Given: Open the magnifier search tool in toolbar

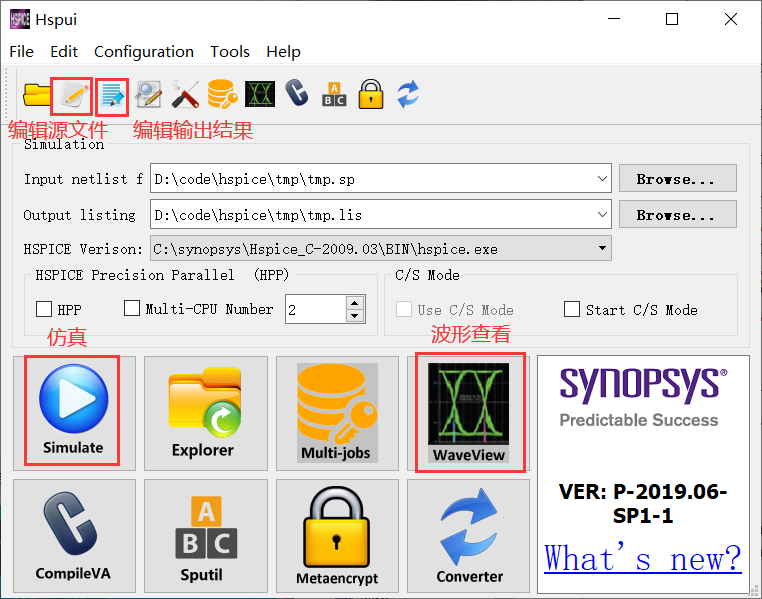Looking at the screenshot, I should click(x=149, y=94).
